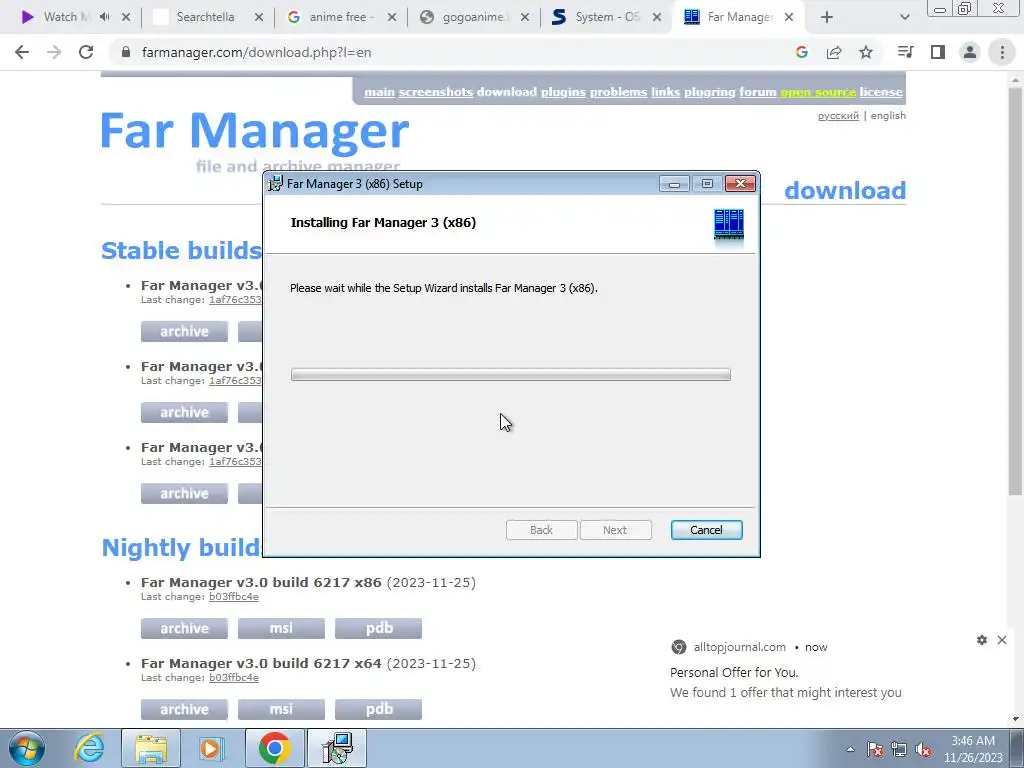Click the second stable build archive button
This screenshot has width=1024, height=768.
coord(184,412)
